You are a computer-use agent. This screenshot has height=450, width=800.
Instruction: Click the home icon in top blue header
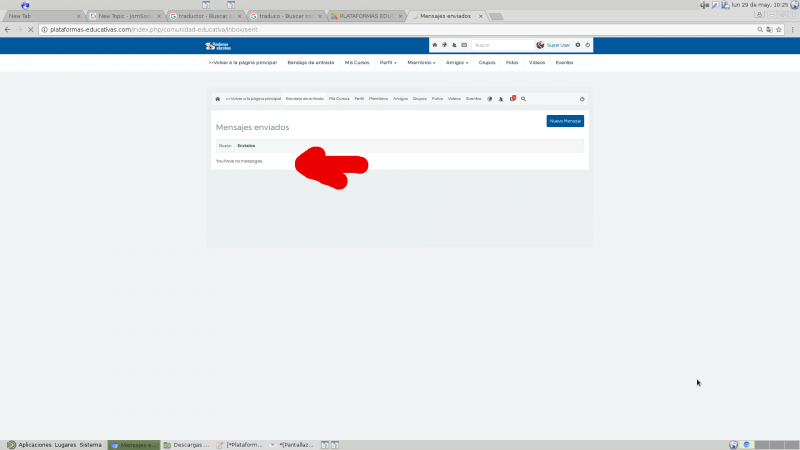[x=435, y=45]
